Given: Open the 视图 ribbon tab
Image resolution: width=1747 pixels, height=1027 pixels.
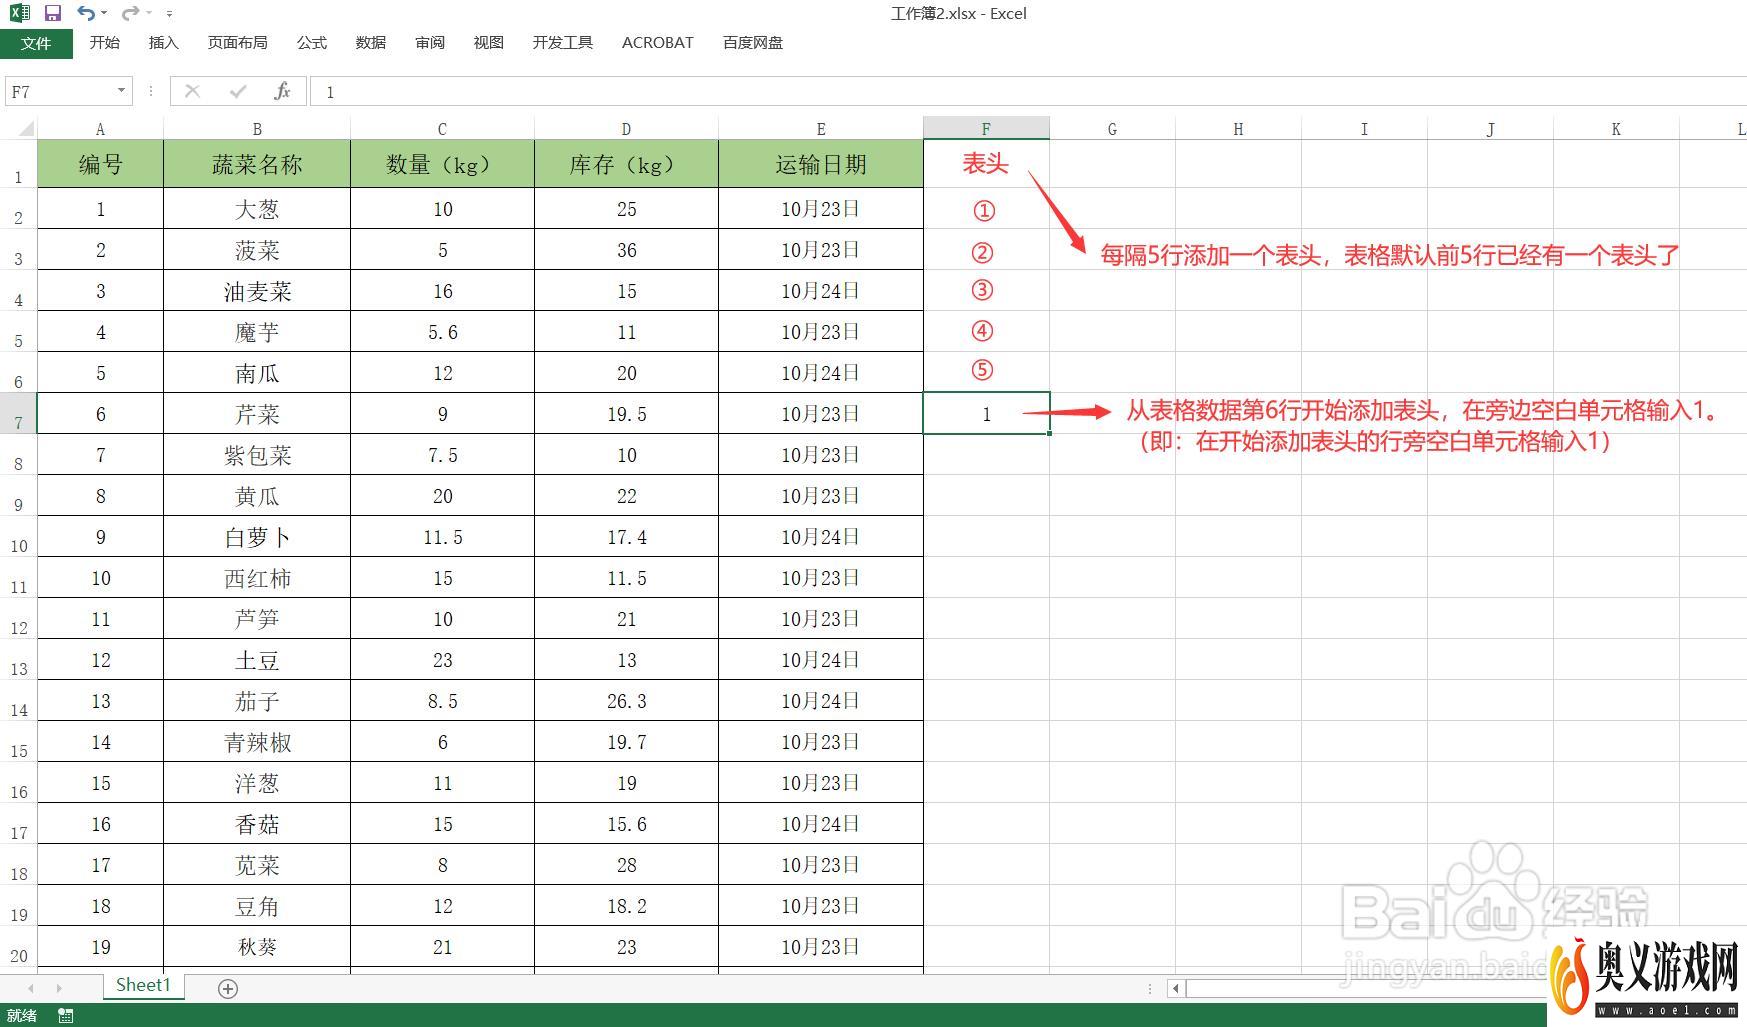Looking at the screenshot, I should tap(489, 43).
